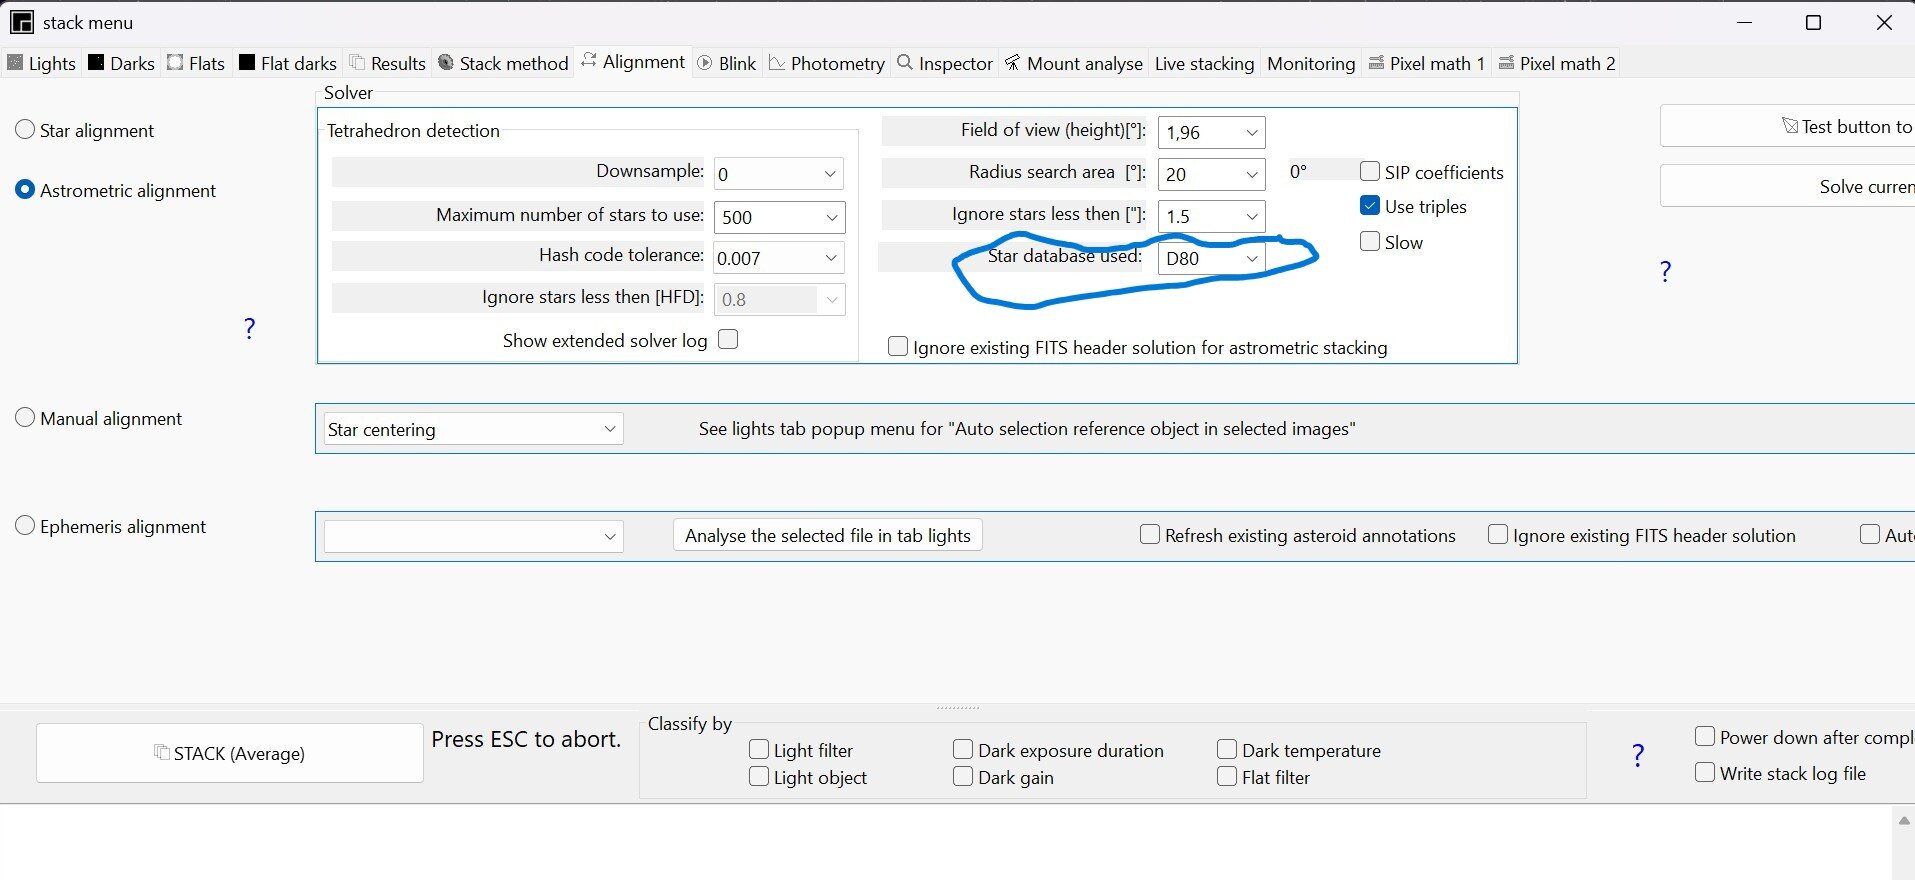This screenshot has width=1915, height=880.
Task: Open the Live stacking tab
Action: pyautogui.click(x=1204, y=63)
